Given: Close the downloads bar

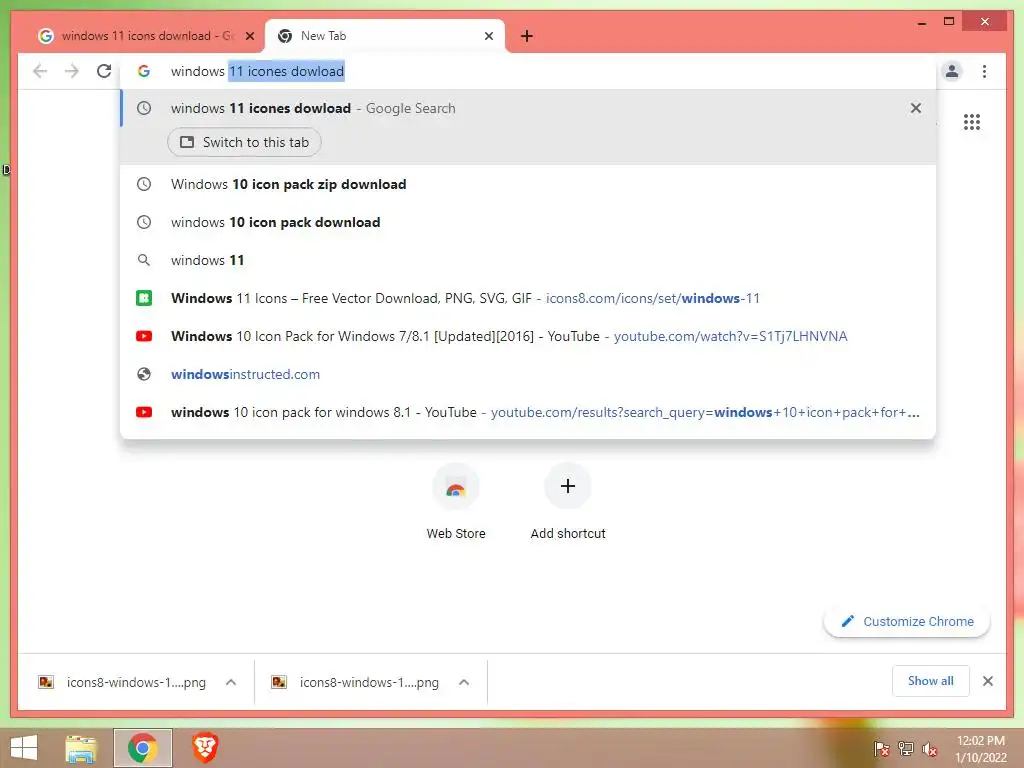Looking at the screenshot, I should pos(988,681).
